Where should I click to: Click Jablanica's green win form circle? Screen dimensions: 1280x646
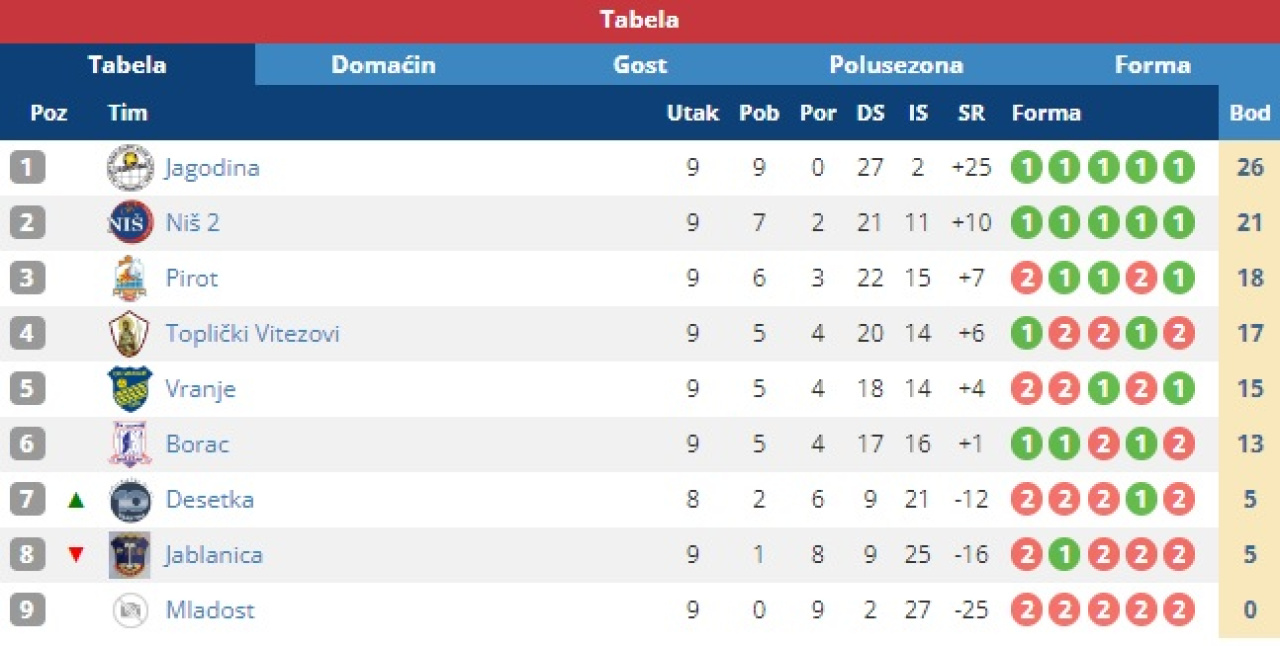click(1064, 555)
